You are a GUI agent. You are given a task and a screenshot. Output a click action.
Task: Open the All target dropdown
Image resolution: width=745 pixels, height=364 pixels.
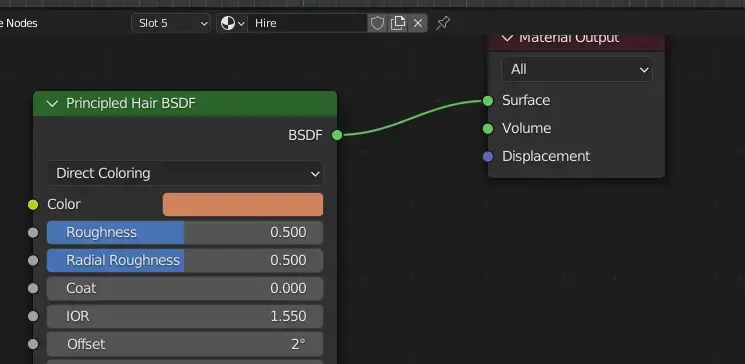click(x=577, y=69)
